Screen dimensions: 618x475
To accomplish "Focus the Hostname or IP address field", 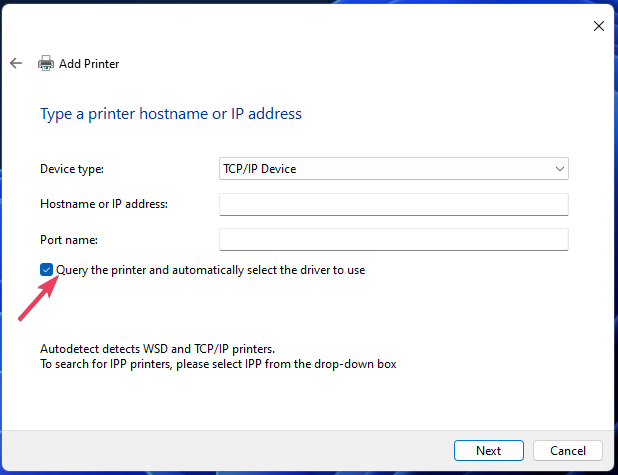I will tap(394, 204).
